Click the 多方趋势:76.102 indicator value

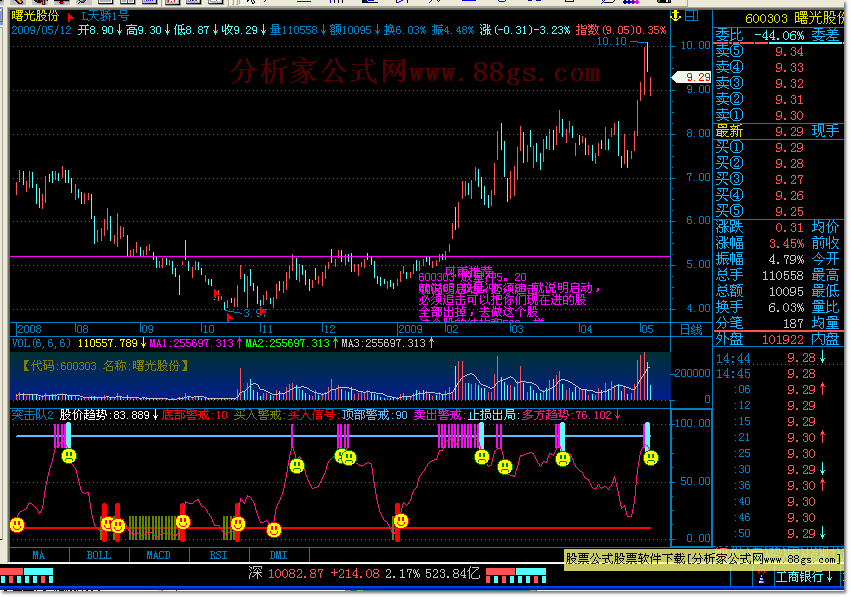coord(567,415)
